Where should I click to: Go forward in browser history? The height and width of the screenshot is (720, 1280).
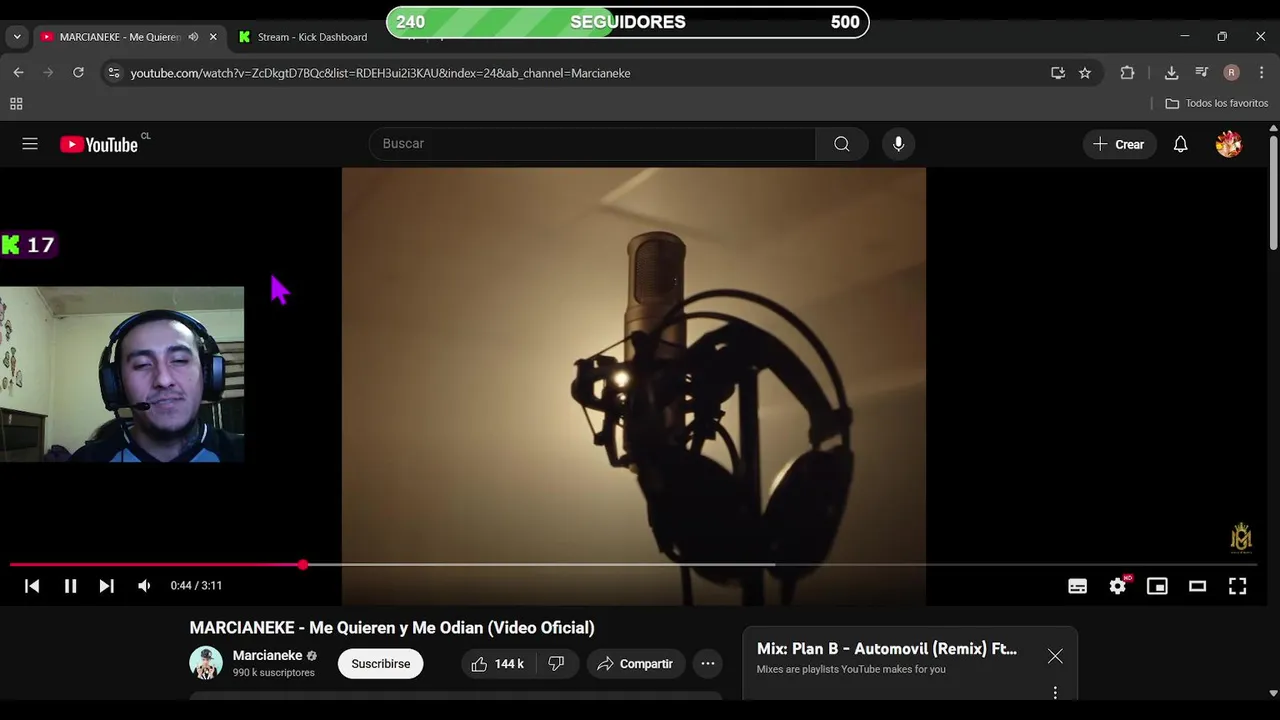tap(48, 73)
